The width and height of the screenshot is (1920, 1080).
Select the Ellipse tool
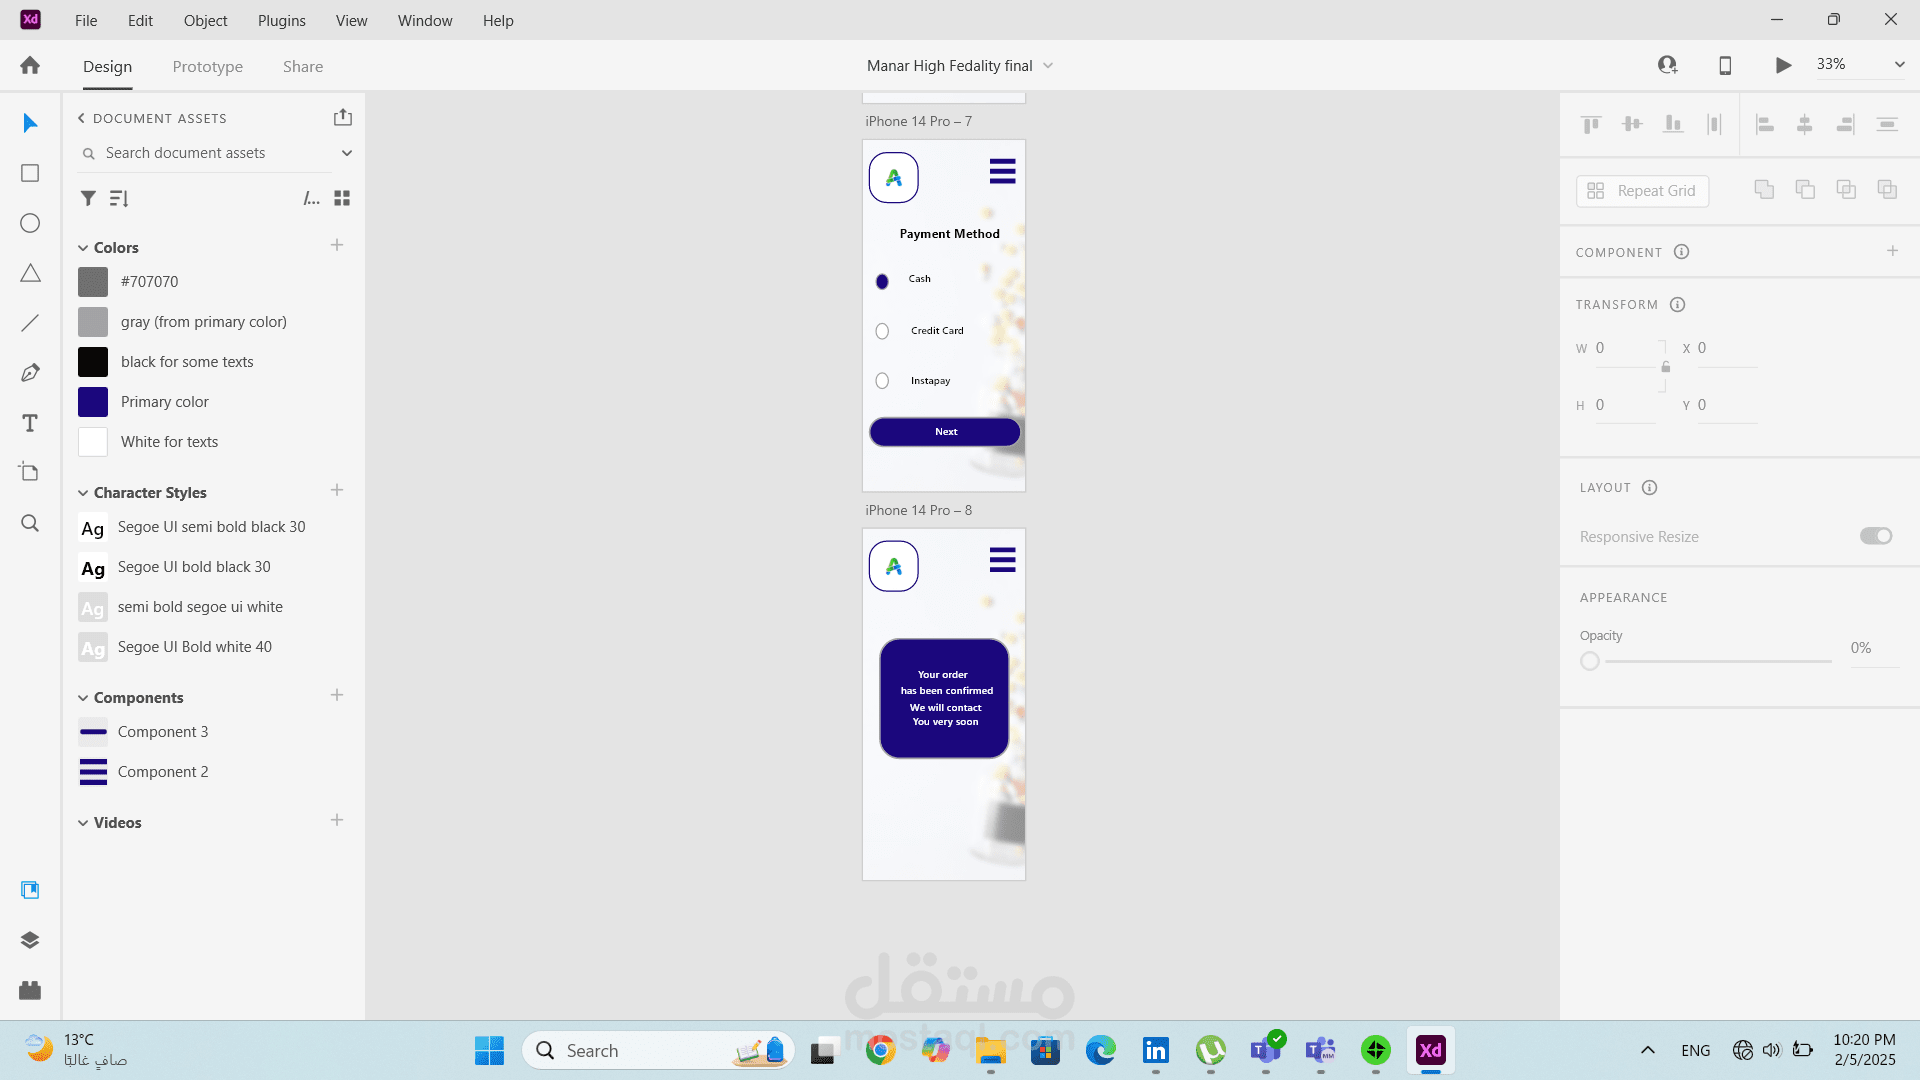point(30,223)
